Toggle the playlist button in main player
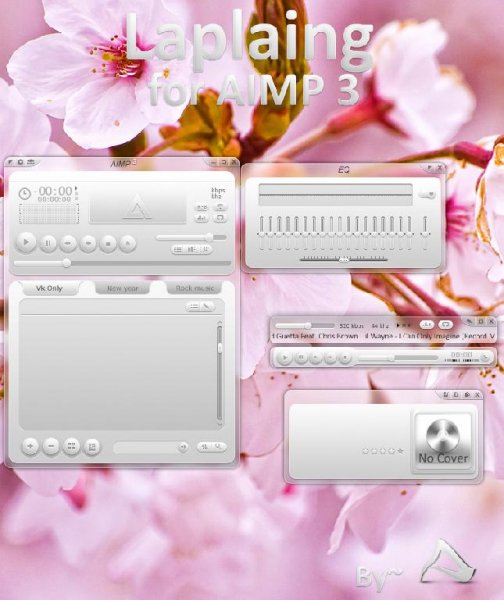Screen dimensions: 504x600 tap(178, 249)
